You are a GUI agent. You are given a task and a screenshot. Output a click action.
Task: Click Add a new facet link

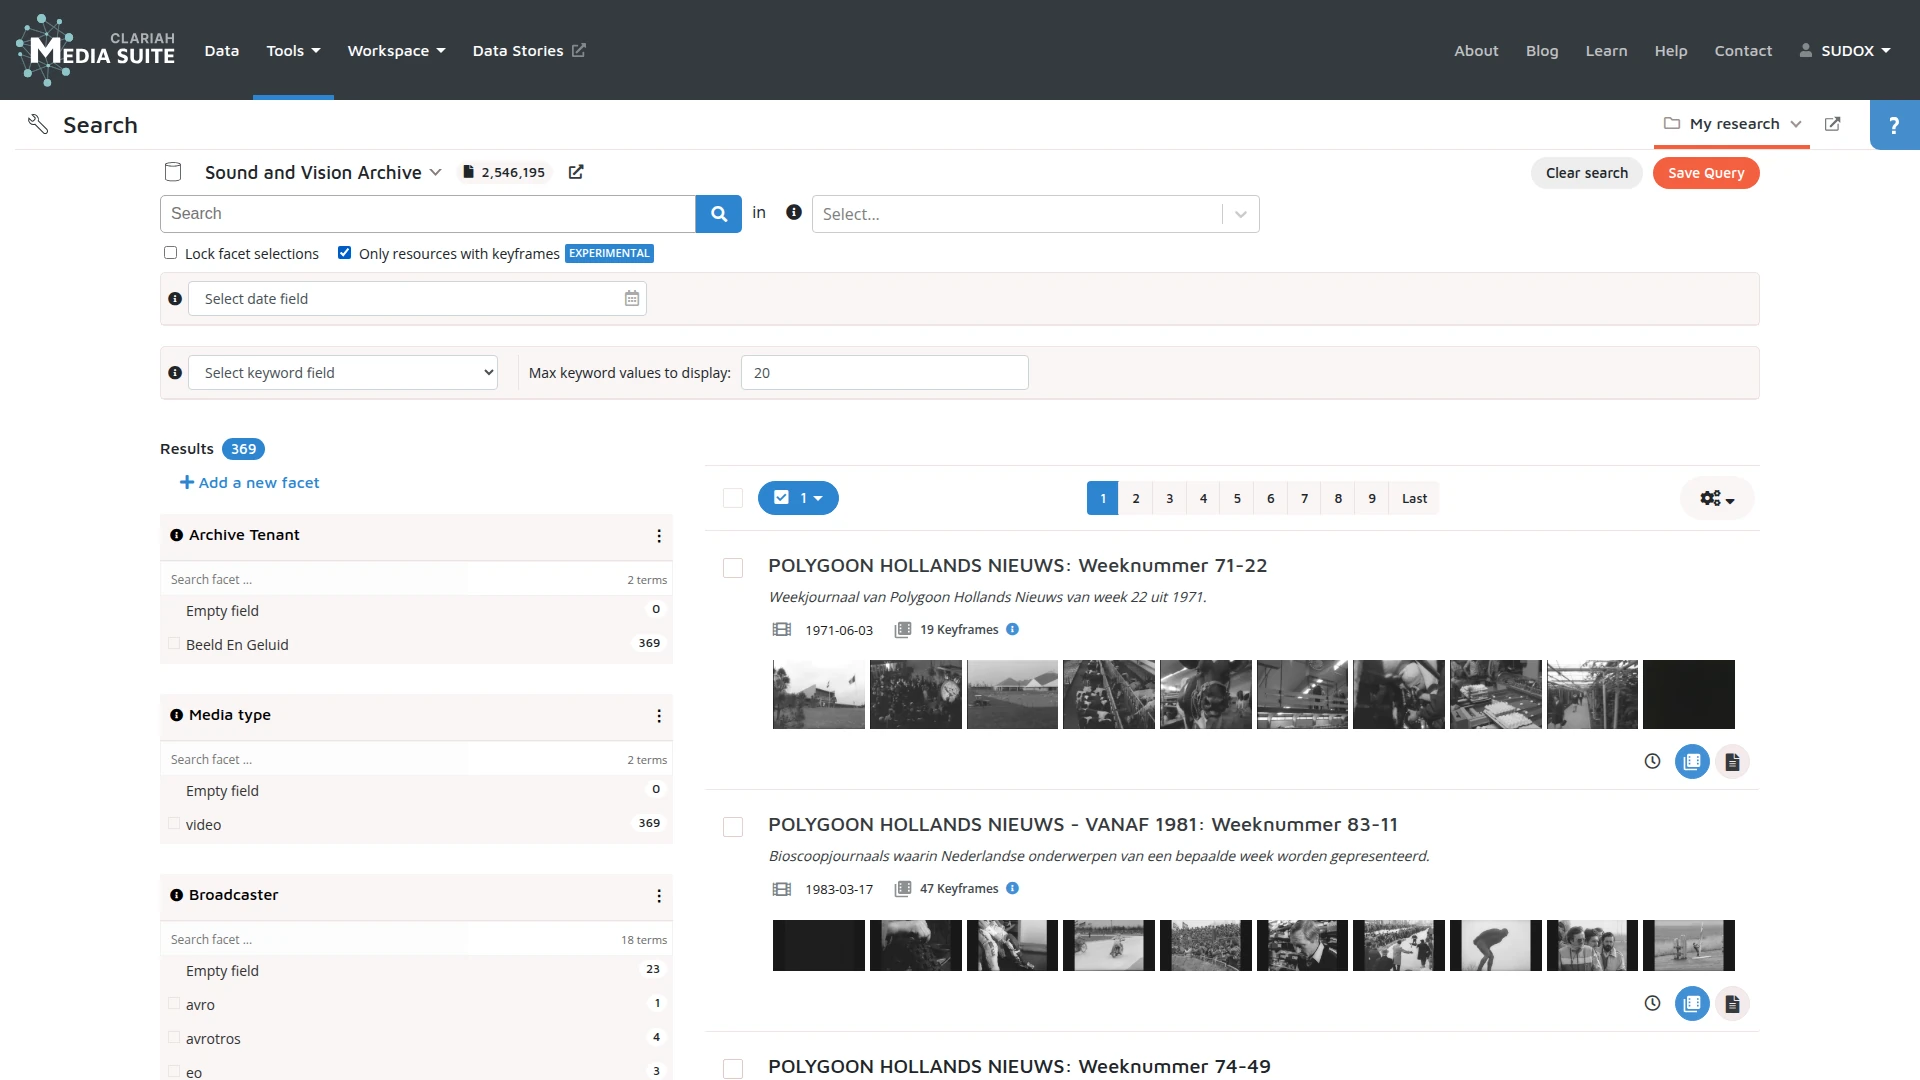click(250, 483)
